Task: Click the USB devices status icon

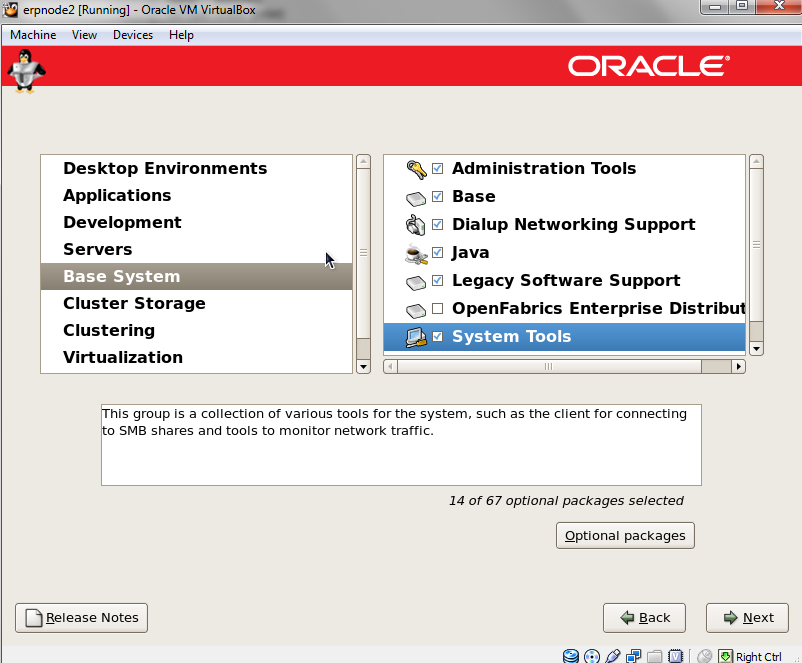Action: [x=613, y=656]
